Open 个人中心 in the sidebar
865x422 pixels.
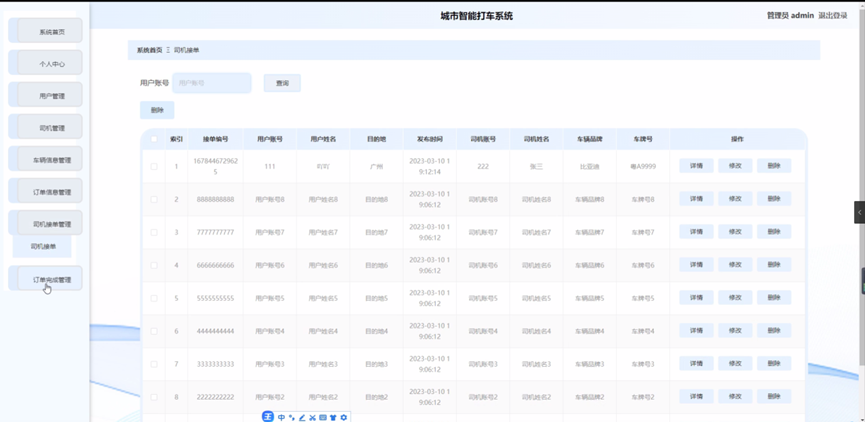point(46,62)
